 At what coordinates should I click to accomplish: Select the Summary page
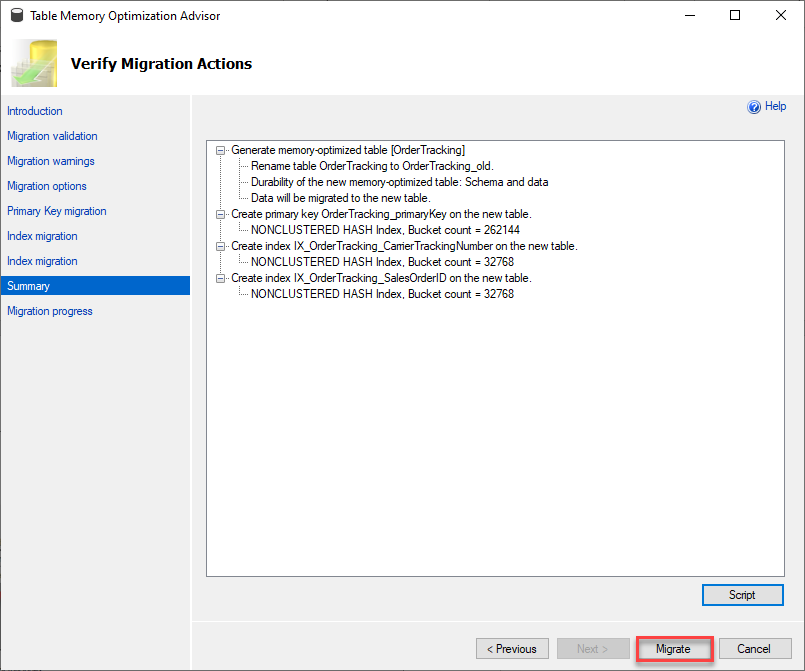(x=95, y=286)
